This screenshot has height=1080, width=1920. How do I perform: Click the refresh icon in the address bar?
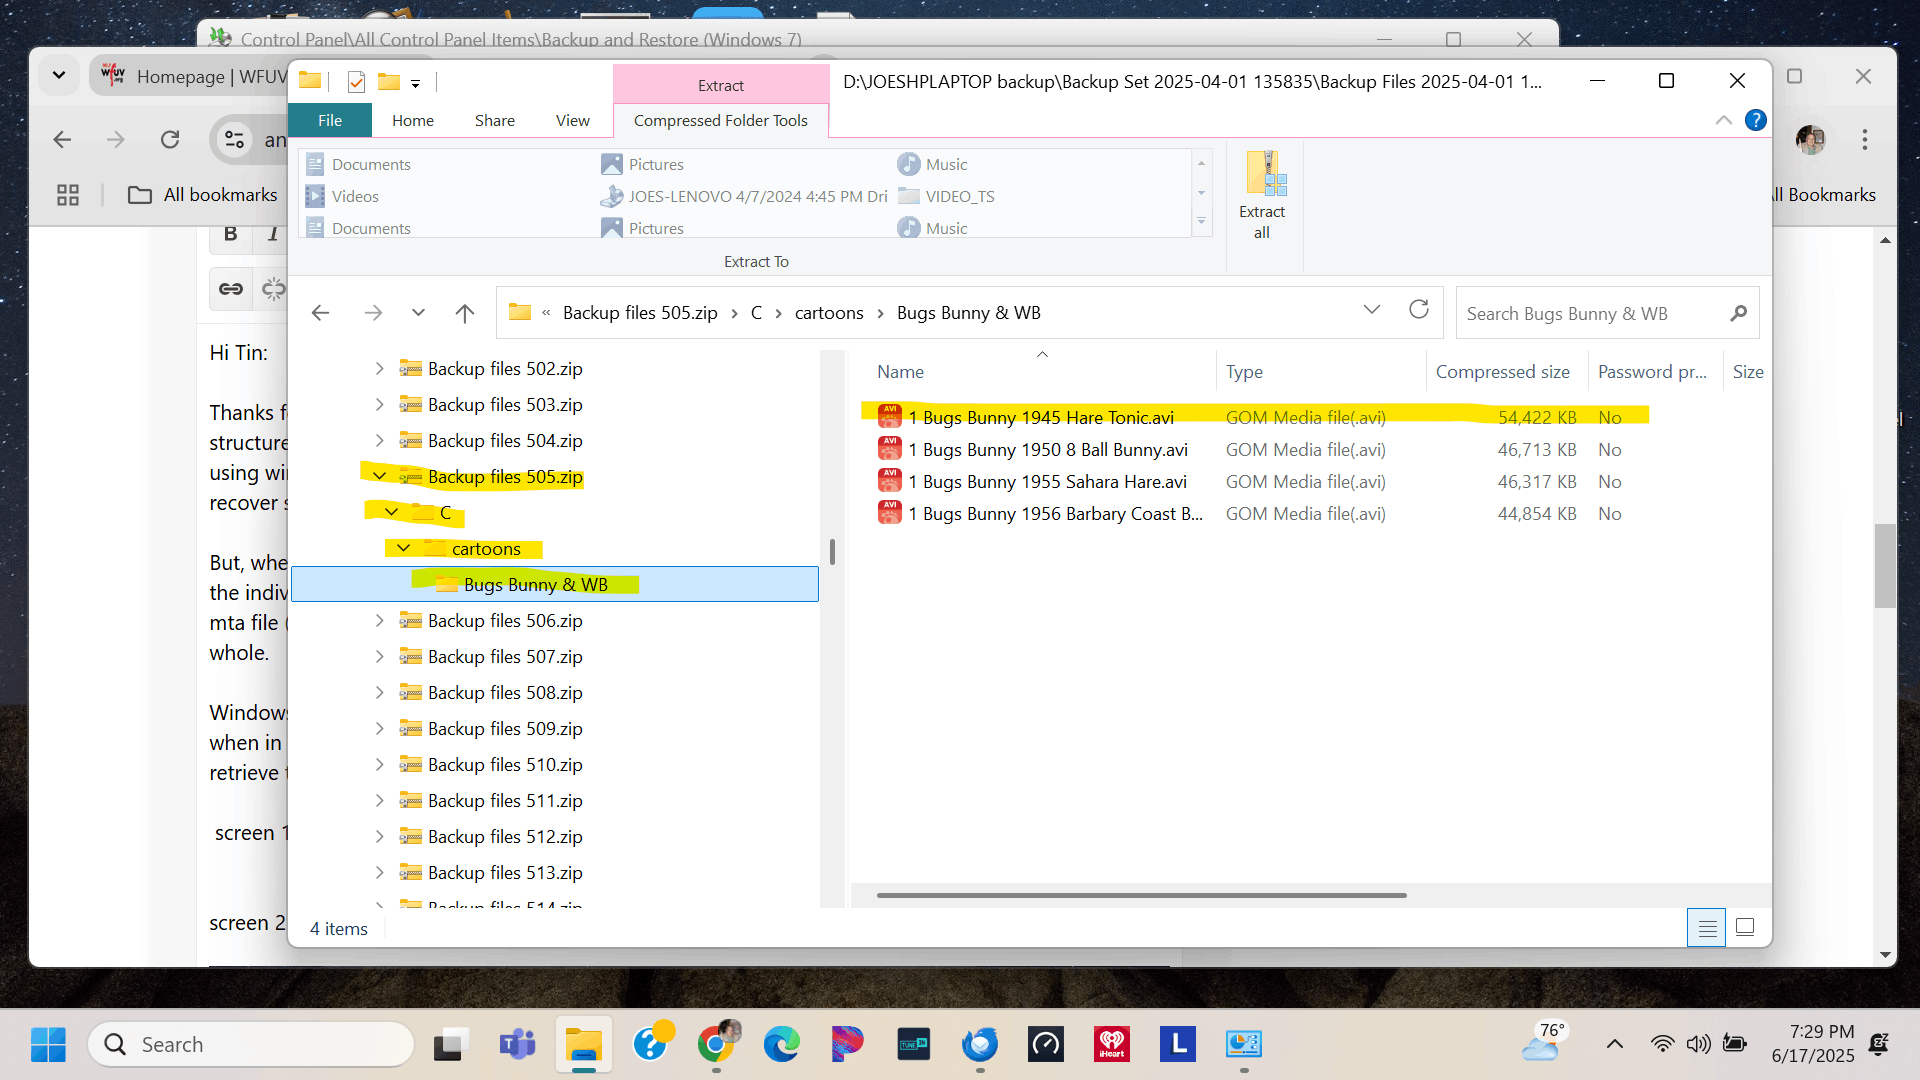(1419, 311)
